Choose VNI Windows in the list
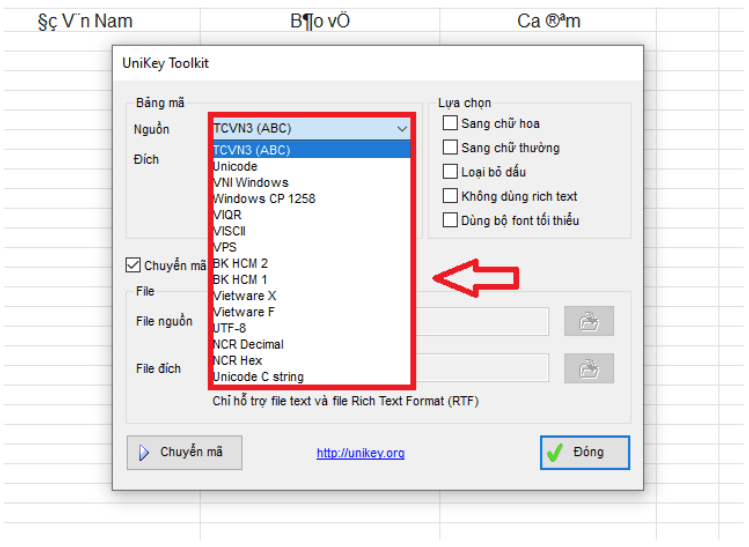Viewport: 749px width, 547px height. 251,182
